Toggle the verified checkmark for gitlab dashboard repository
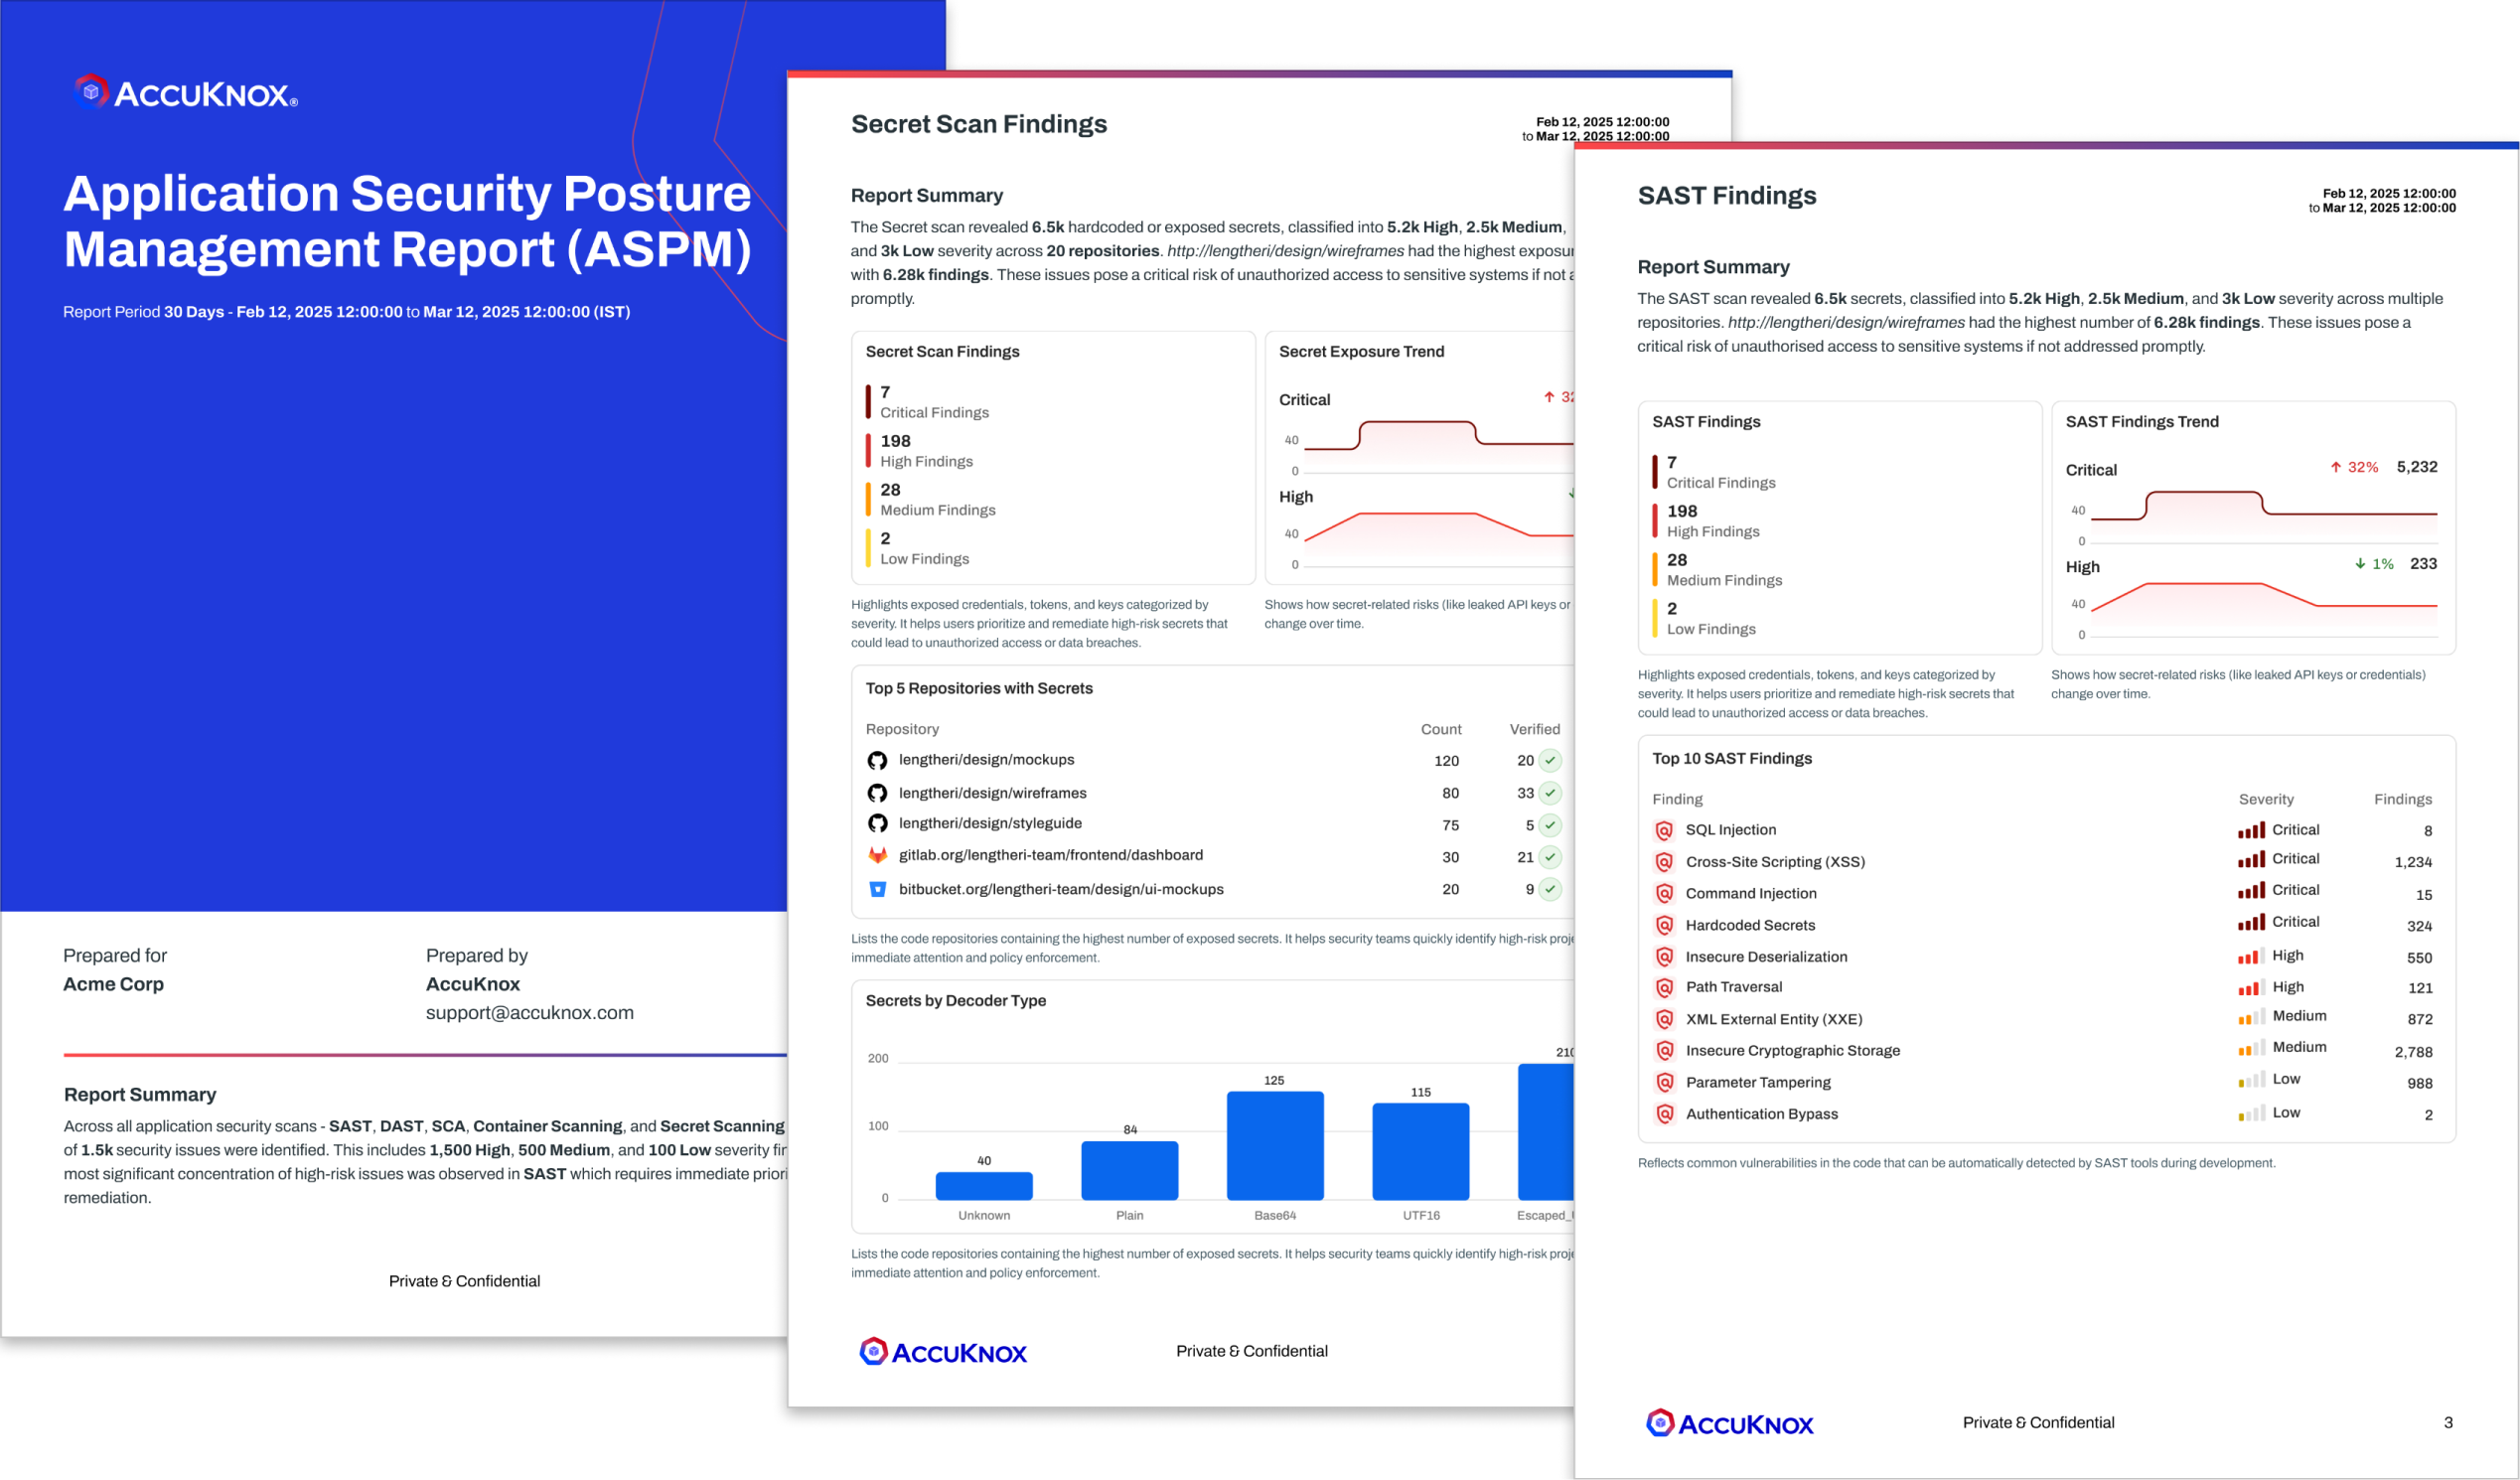Image resolution: width=2520 pixels, height=1480 pixels. [x=1549, y=857]
